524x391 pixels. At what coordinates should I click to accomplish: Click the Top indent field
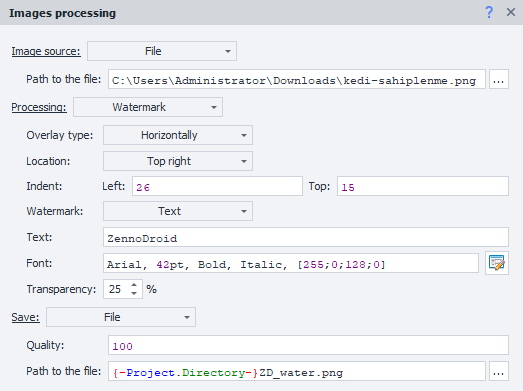pyautogui.click(x=423, y=186)
